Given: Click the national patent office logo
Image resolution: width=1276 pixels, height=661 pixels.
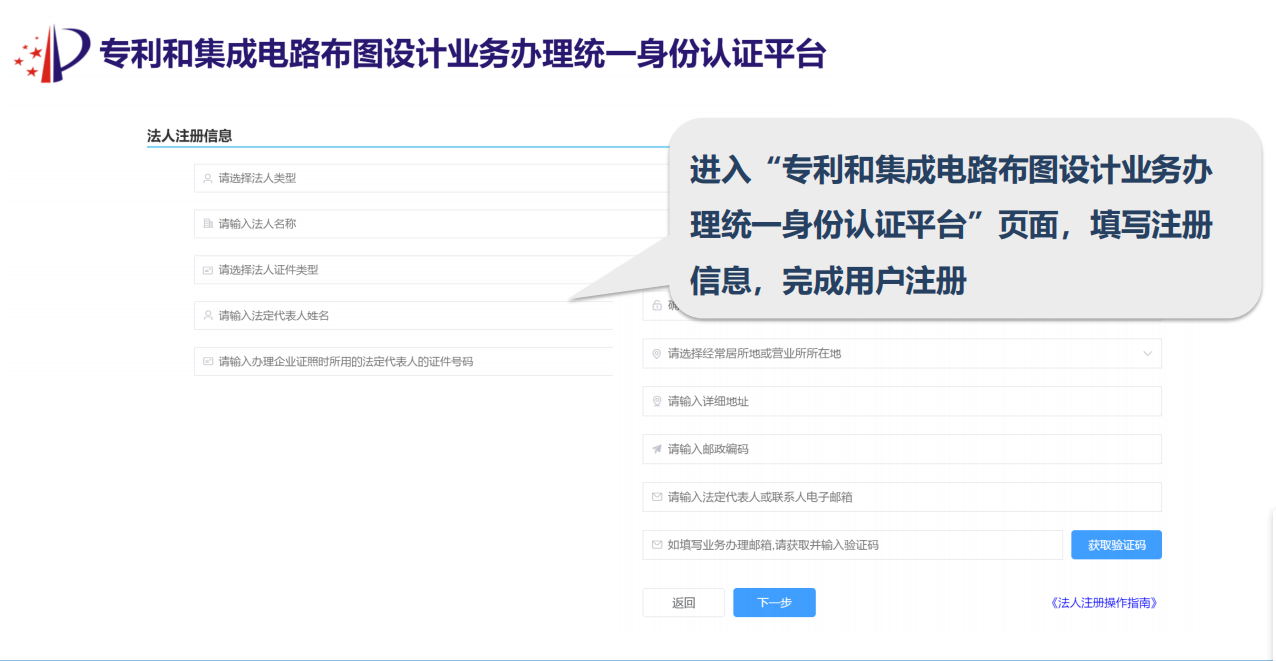Looking at the screenshot, I should coord(52,54).
